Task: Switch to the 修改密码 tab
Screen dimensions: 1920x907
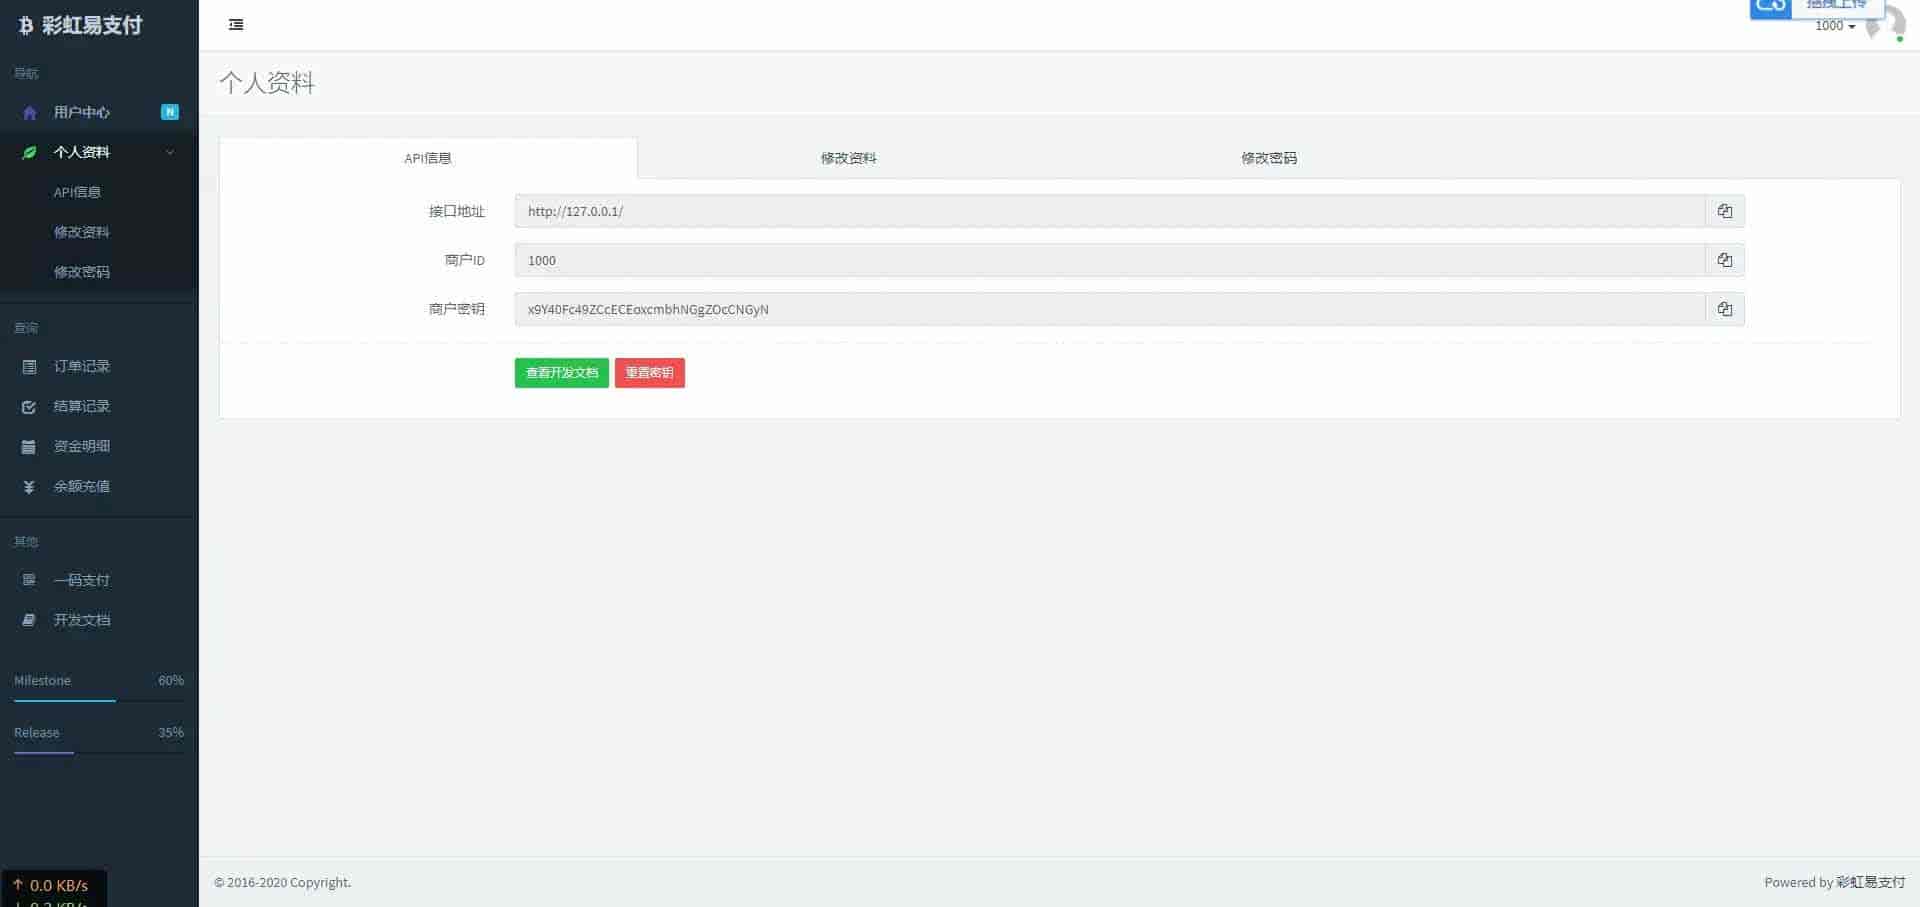Action: pos(1269,158)
